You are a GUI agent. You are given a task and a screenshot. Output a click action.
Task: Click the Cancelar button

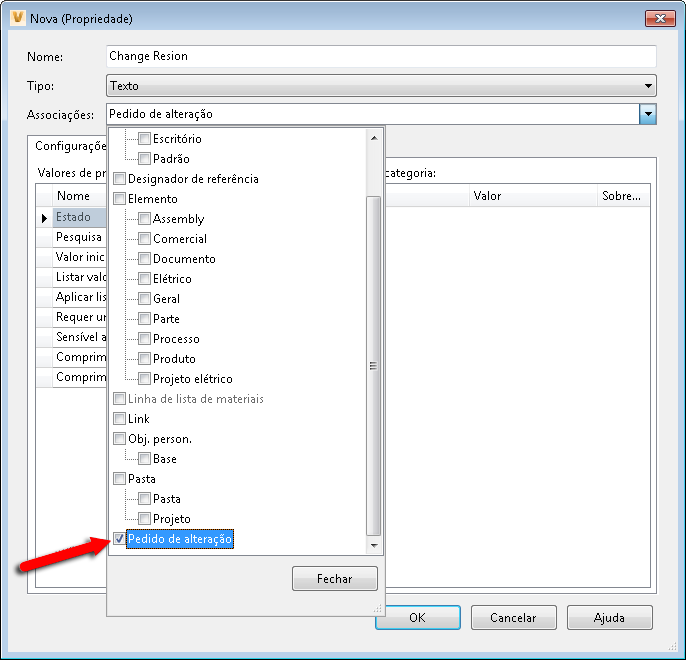pyautogui.click(x=514, y=618)
